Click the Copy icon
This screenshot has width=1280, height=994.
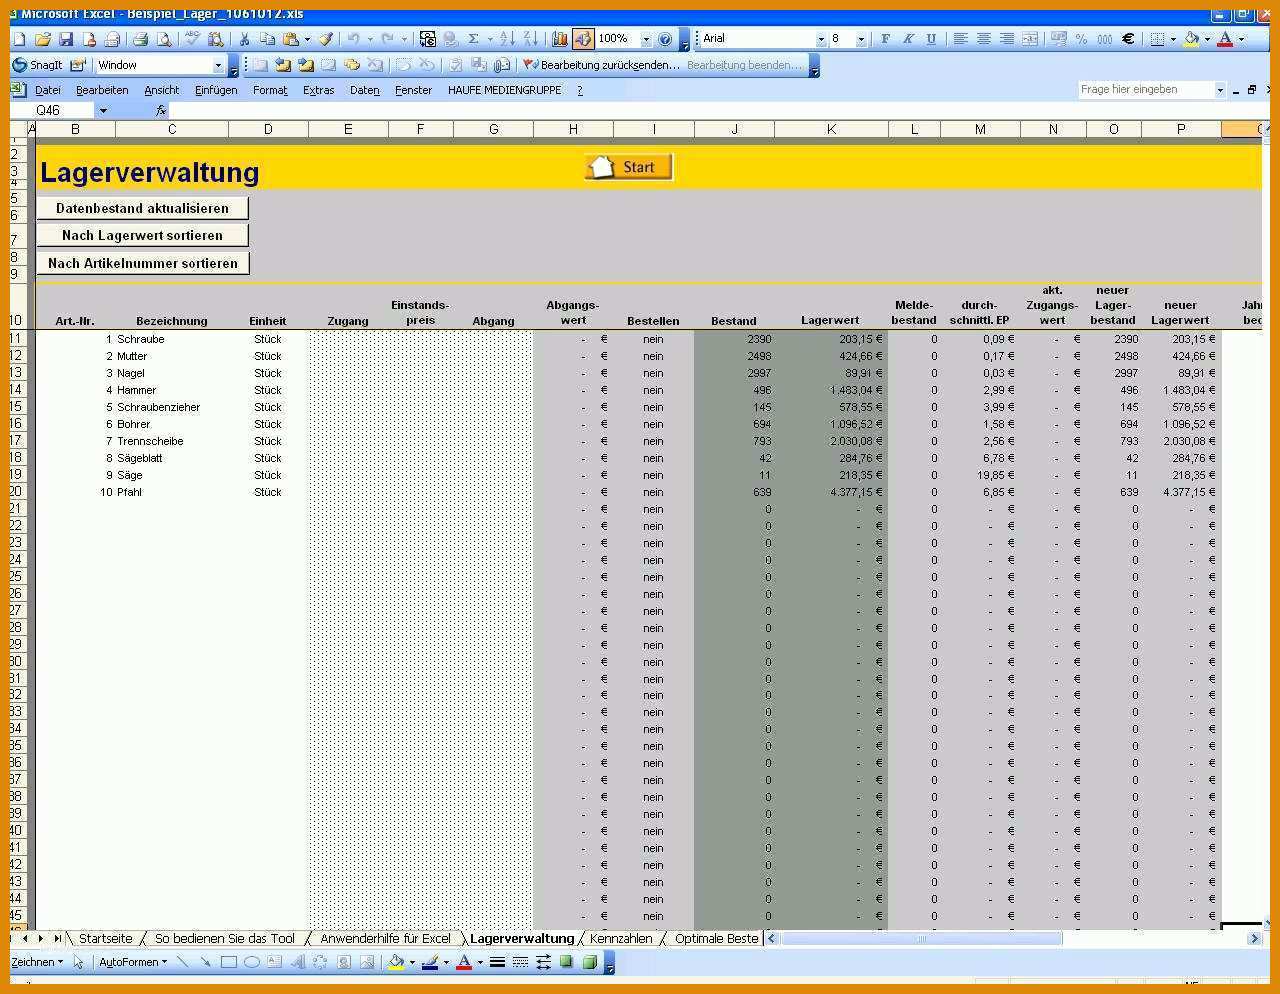tap(267, 39)
